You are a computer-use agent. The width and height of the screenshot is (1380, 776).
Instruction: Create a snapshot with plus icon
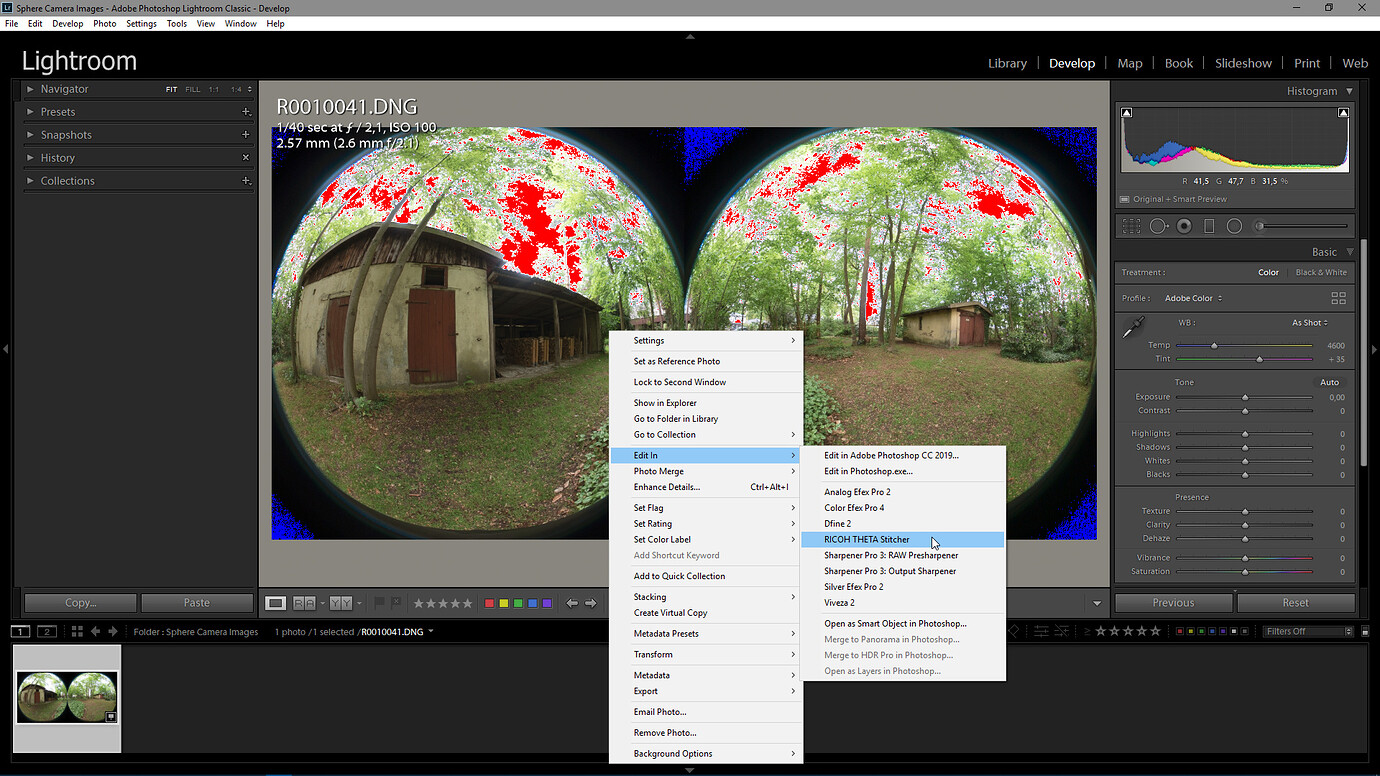[246, 134]
